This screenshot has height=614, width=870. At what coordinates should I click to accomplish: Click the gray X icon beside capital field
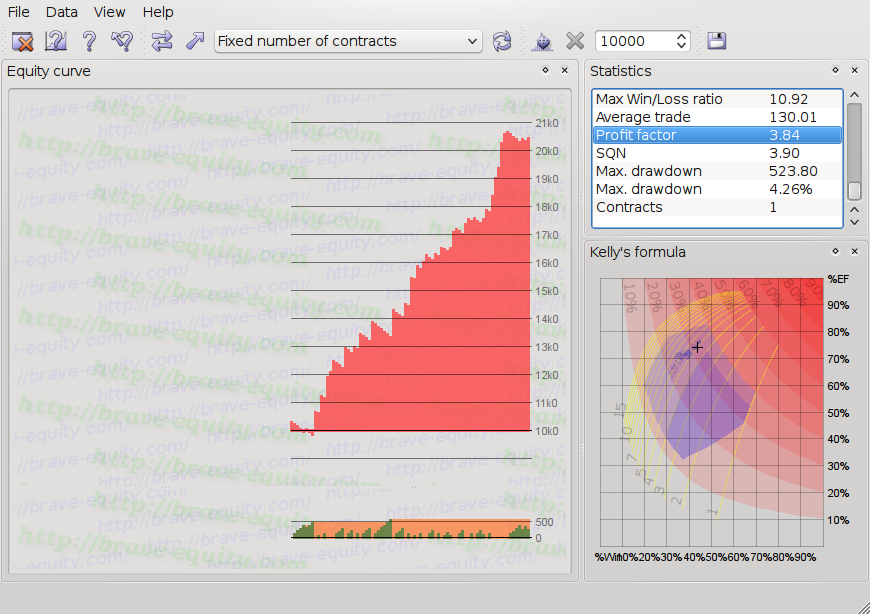pyautogui.click(x=575, y=41)
